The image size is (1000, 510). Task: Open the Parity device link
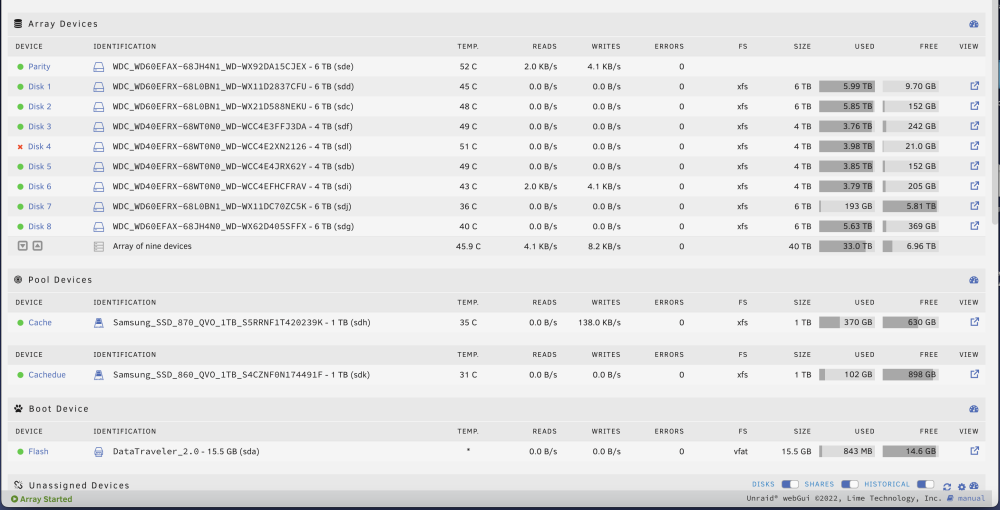point(39,66)
